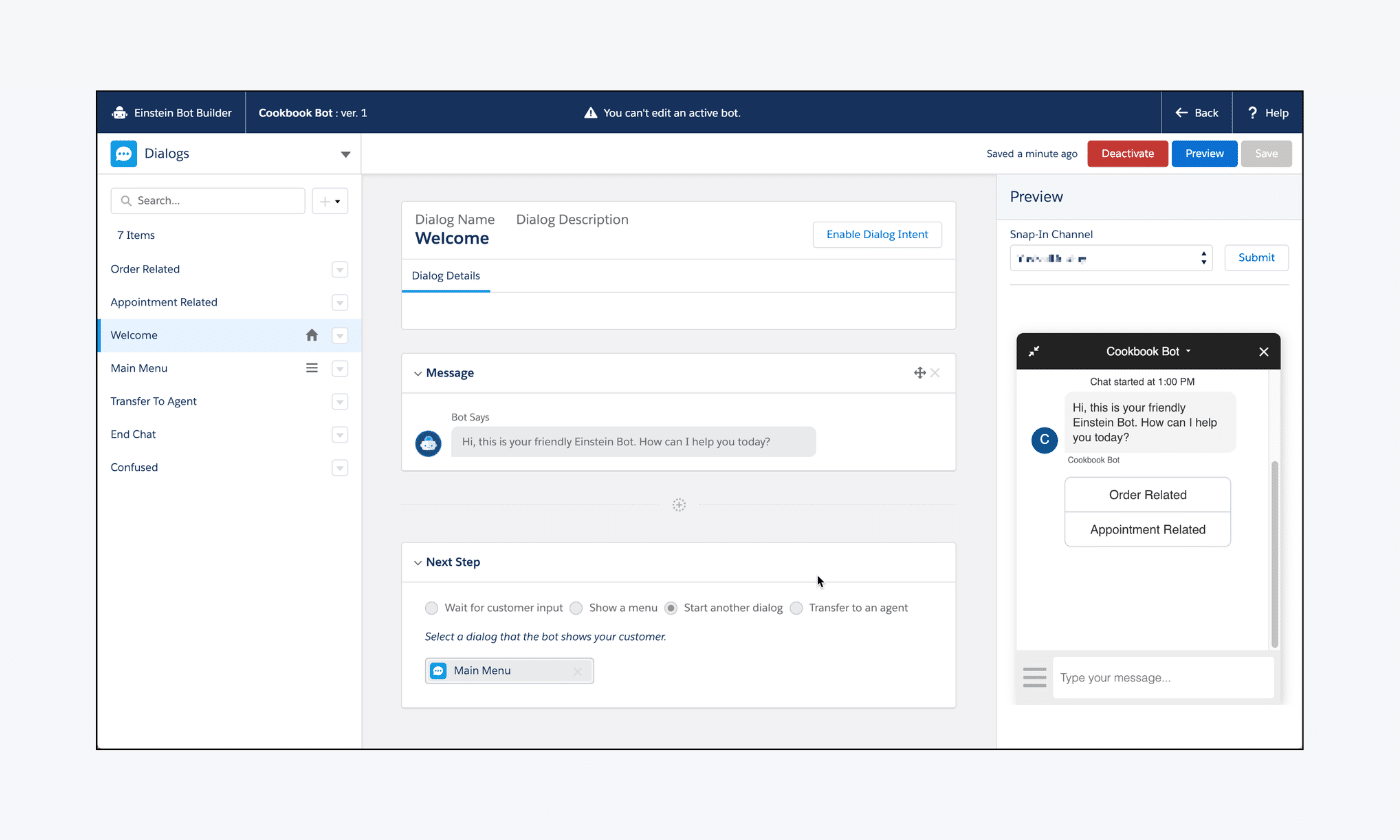Screen dimensions: 1400x840
Task: Click the Deactivate button
Action: tap(1128, 154)
